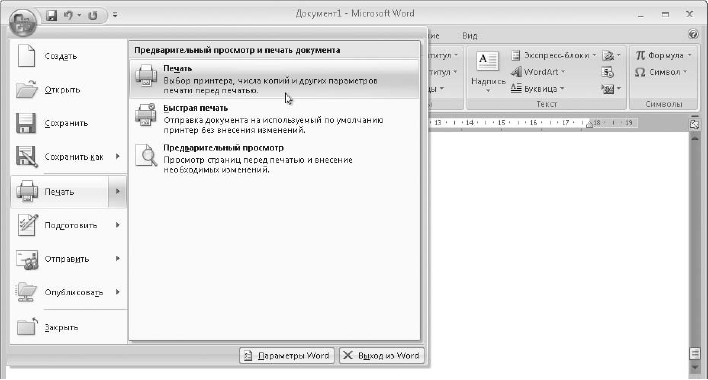Screen dimensions: 708x380
Task: Select Открыть in the Office menu
Action: click(x=69, y=89)
